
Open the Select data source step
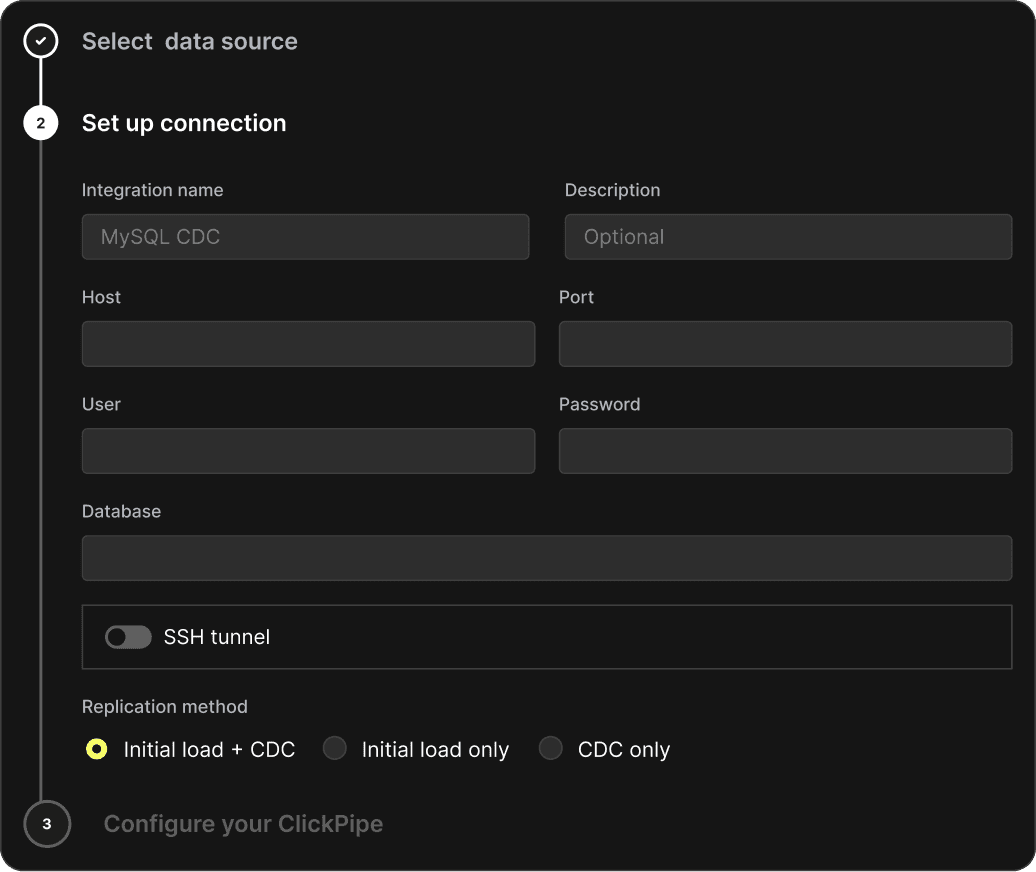190,42
